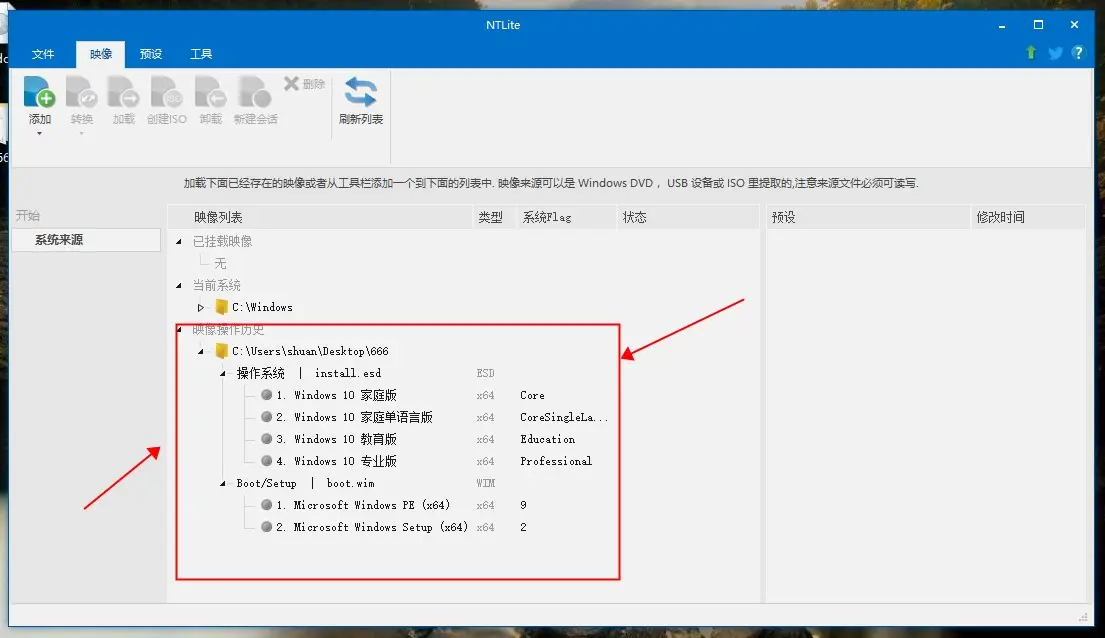Viewport: 1105px width, 638px height.
Task: Click the ESD type label
Action: (486, 373)
